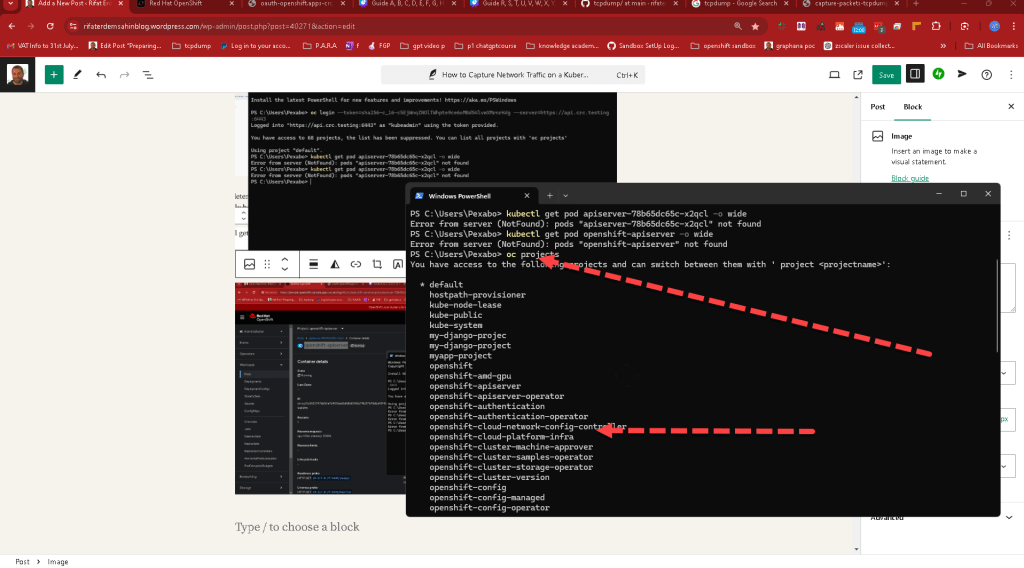Click the Image block type icon
1024x568 pixels.
(249, 264)
